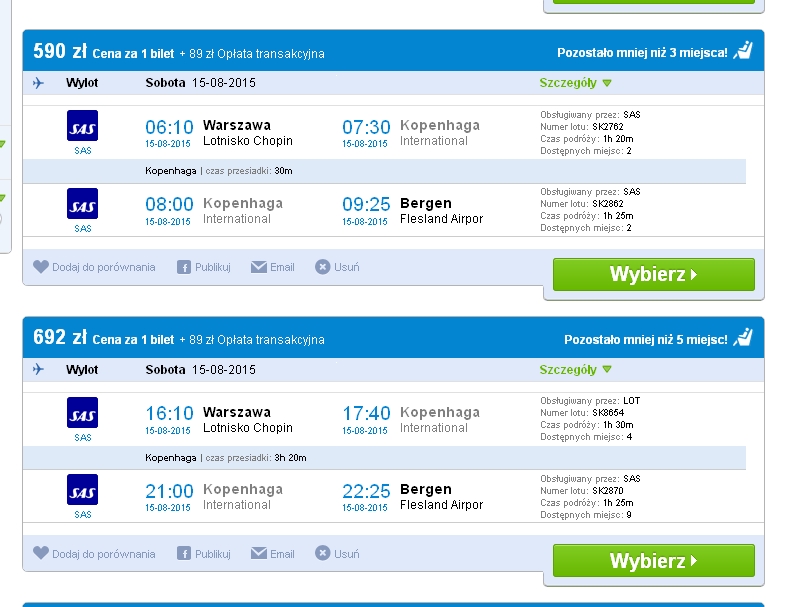Click airplane Wylot icon in 590 zł offer
Screen dimensions: 785x607
pyautogui.click(x=38, y=83)
